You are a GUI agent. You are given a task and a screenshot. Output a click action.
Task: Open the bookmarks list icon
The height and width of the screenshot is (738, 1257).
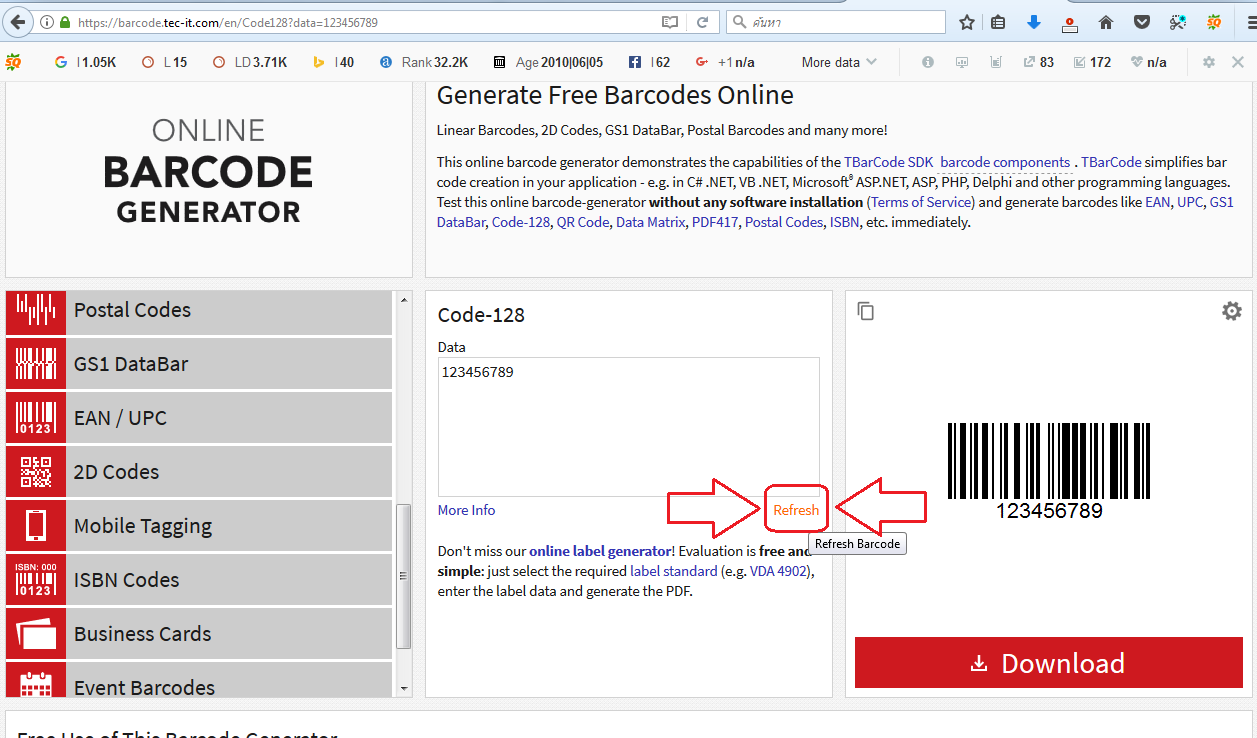point(998,22)
